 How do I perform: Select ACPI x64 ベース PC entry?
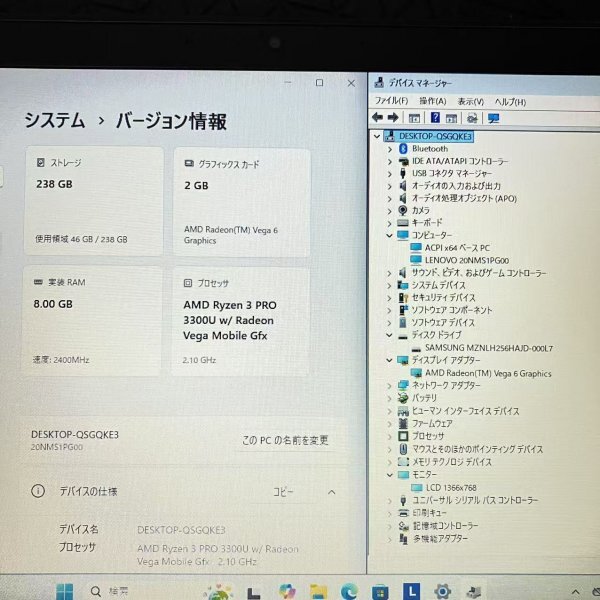coord(457,248)
